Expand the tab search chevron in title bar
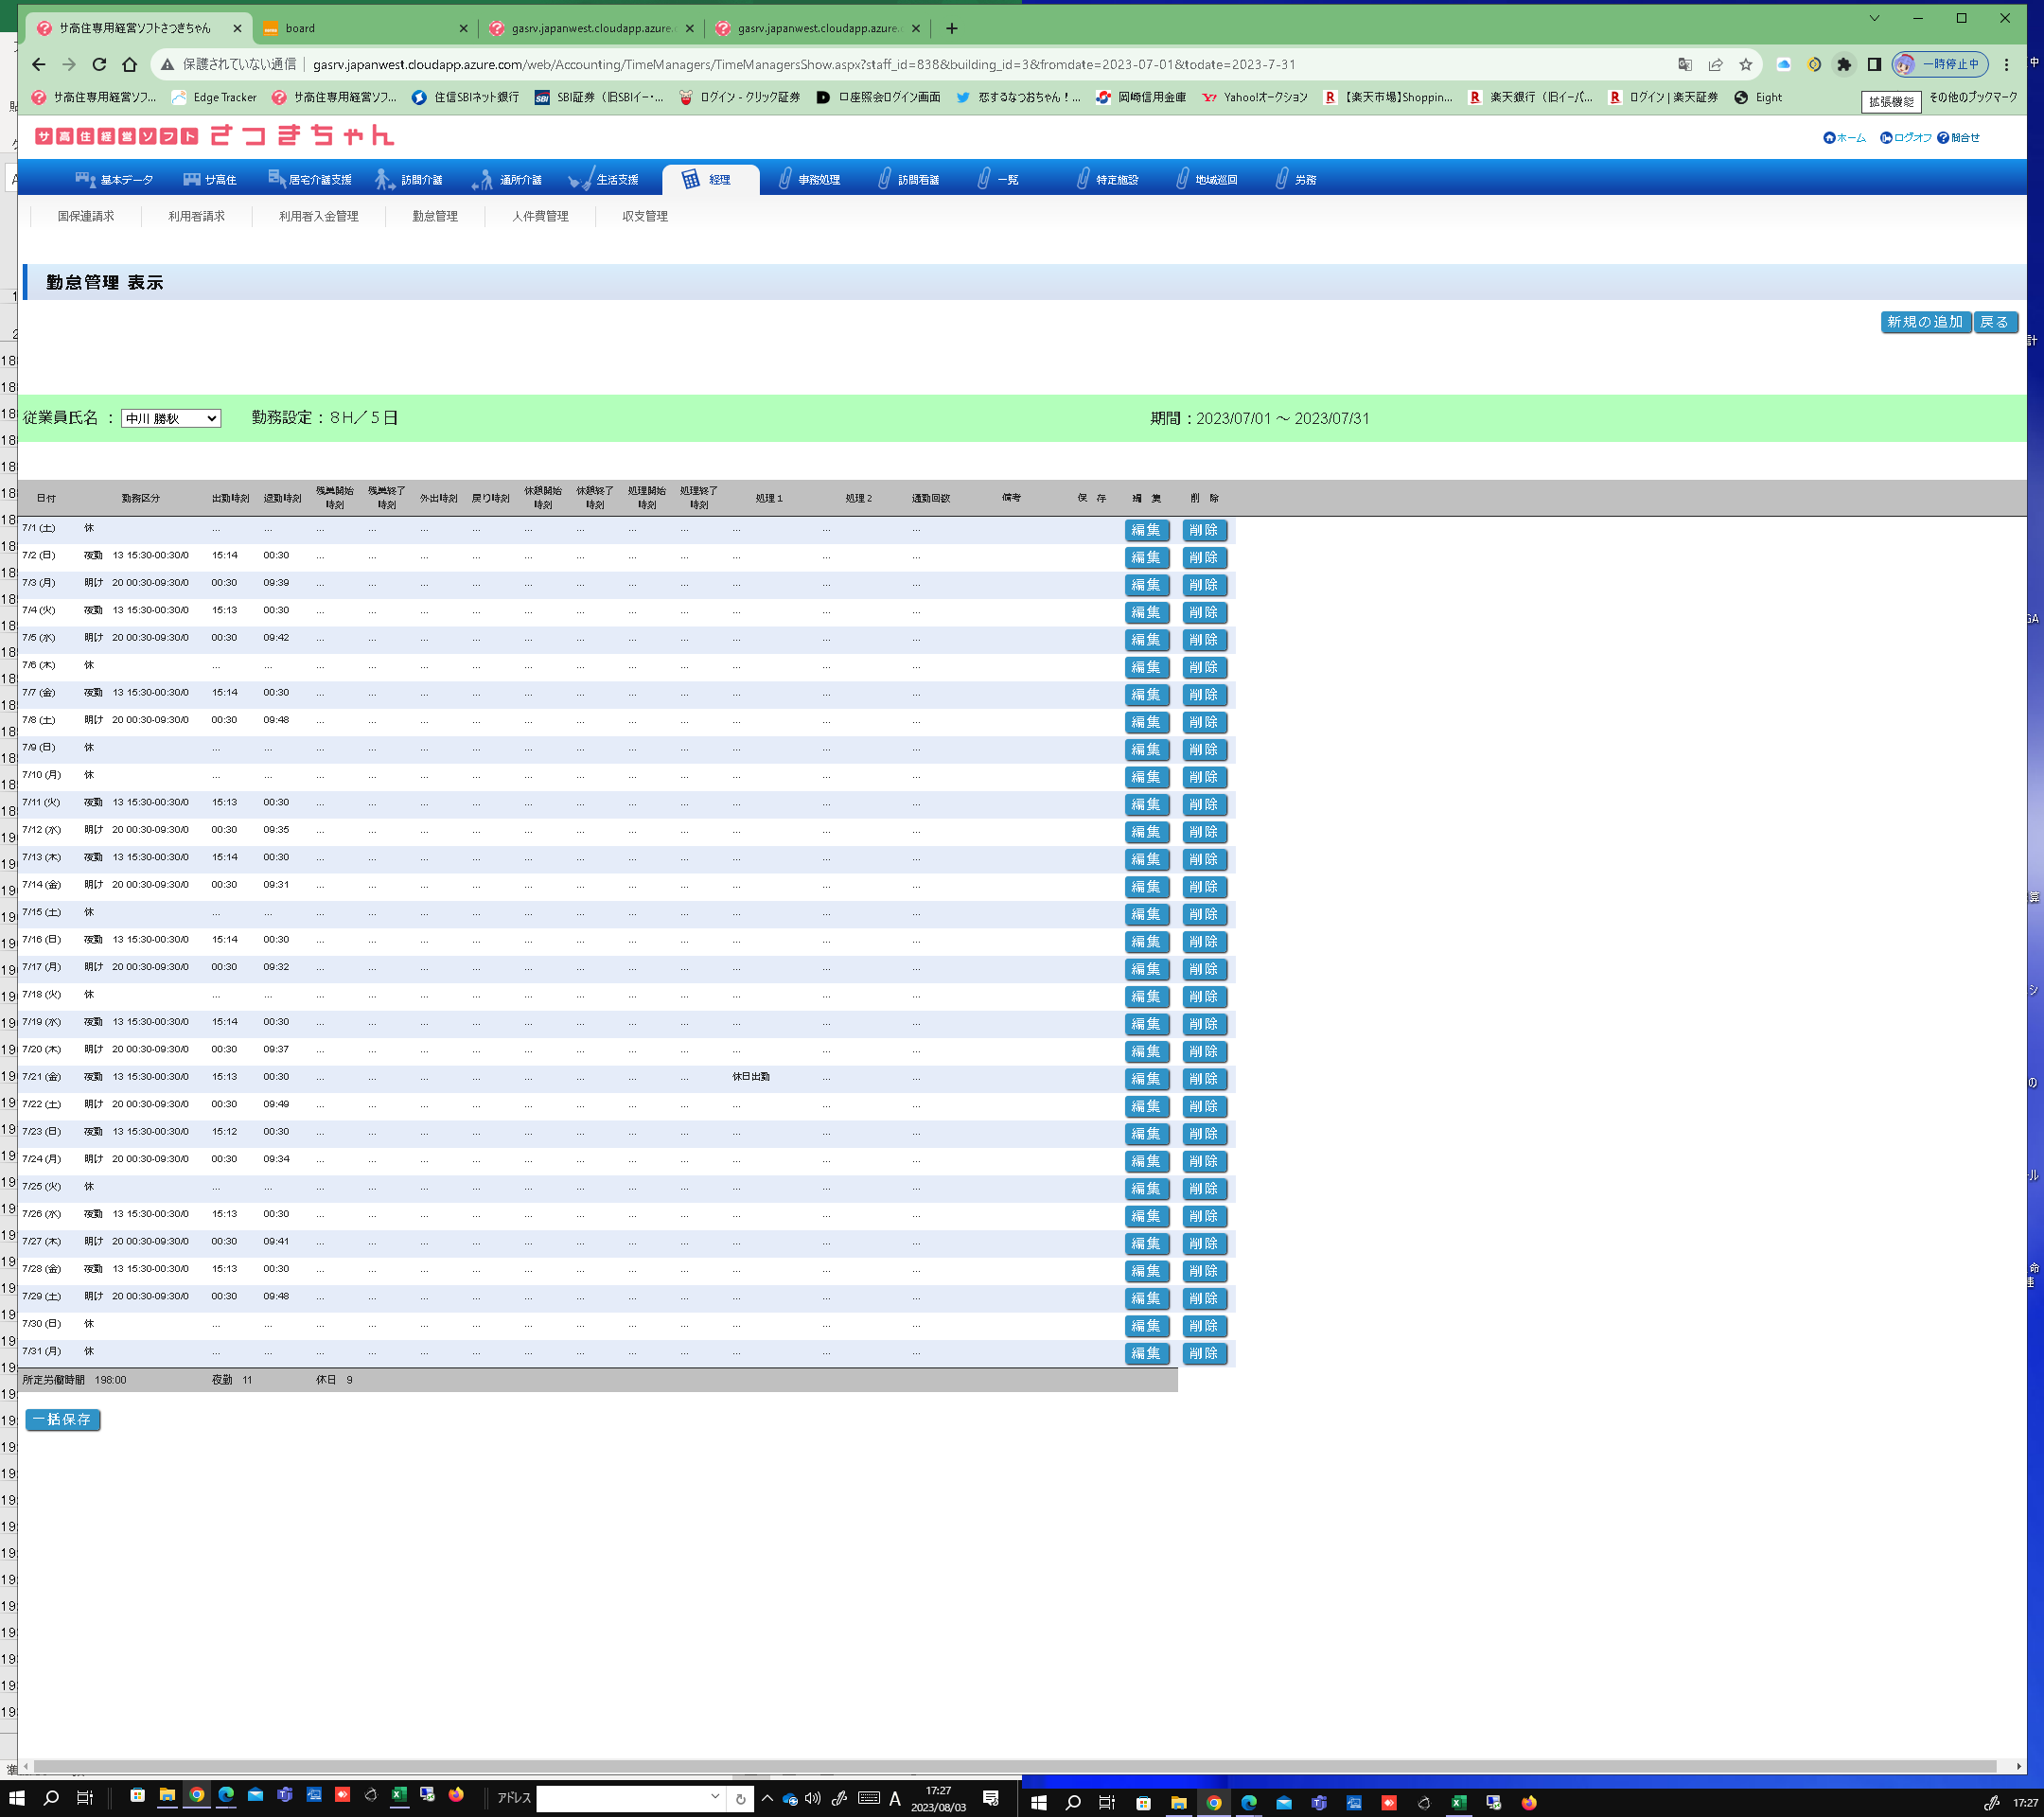Viewport: 2044px width, 1817px height. [x=1874, y=18]
